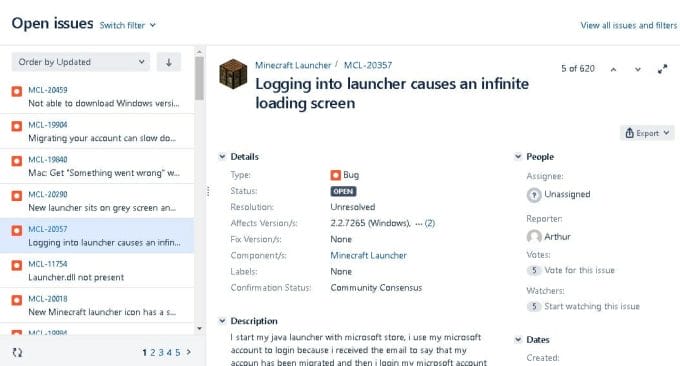Click the Minecraft Launcher project avatar

click(x=233, y=74)
